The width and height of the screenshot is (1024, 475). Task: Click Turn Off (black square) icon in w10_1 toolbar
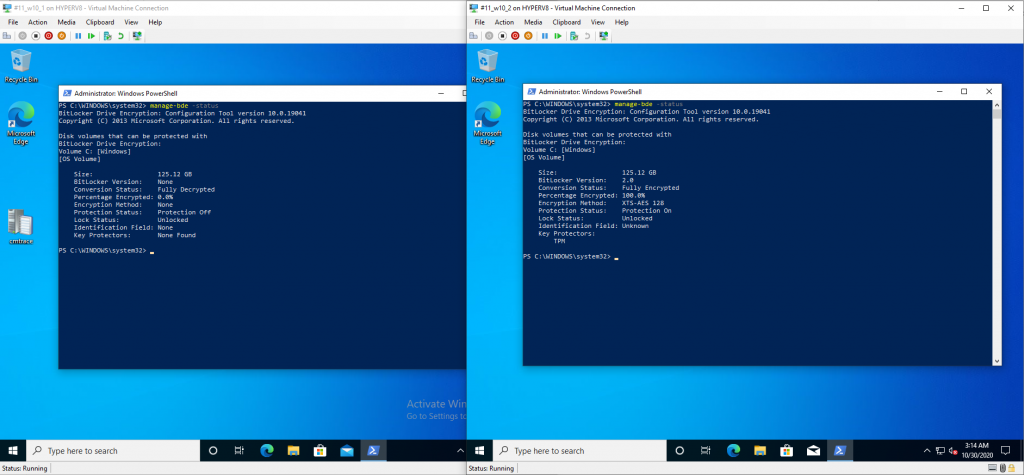(36, 36)
